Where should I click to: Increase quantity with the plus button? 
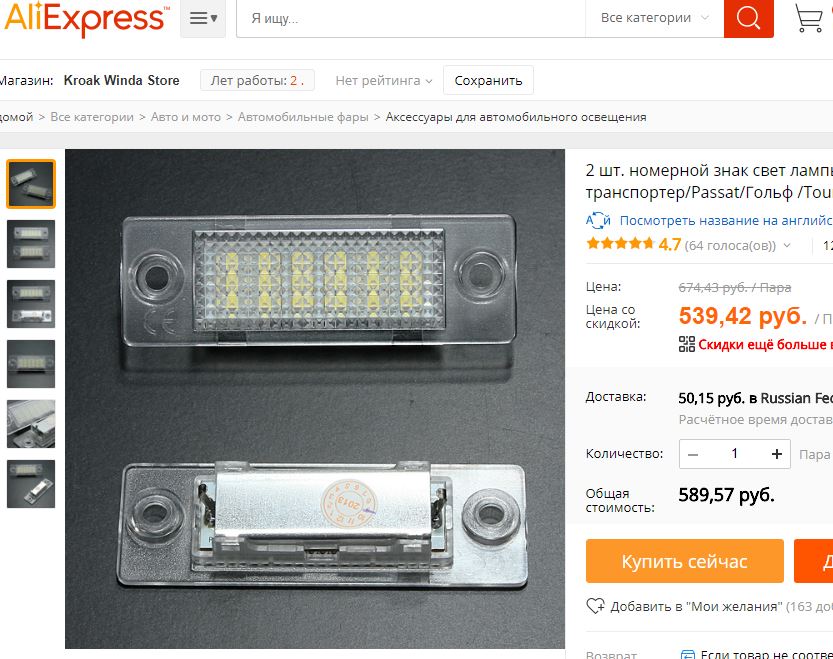777,454
